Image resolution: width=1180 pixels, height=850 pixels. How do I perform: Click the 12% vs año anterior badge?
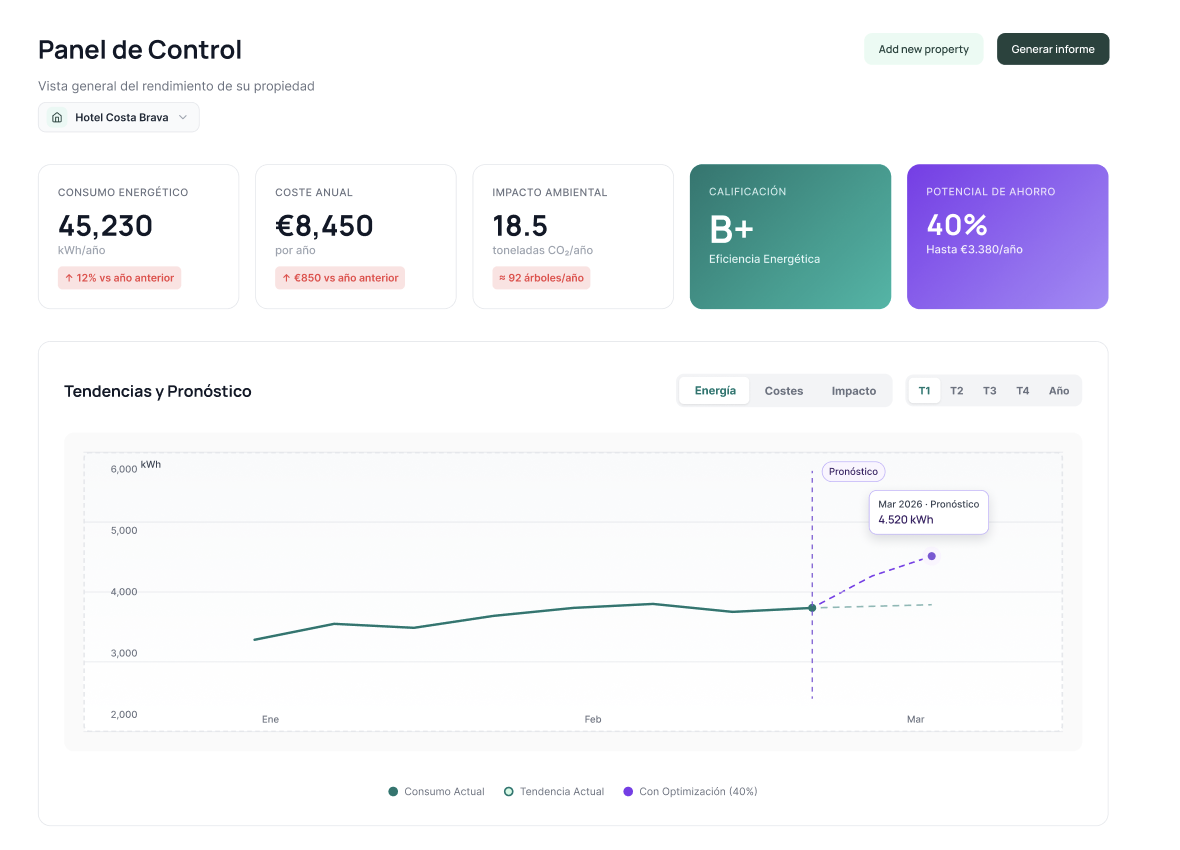119,278
